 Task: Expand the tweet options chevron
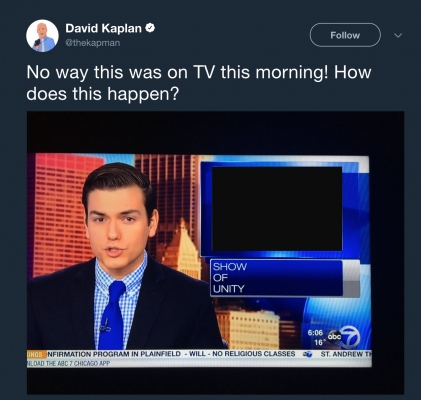pos(398,35)
